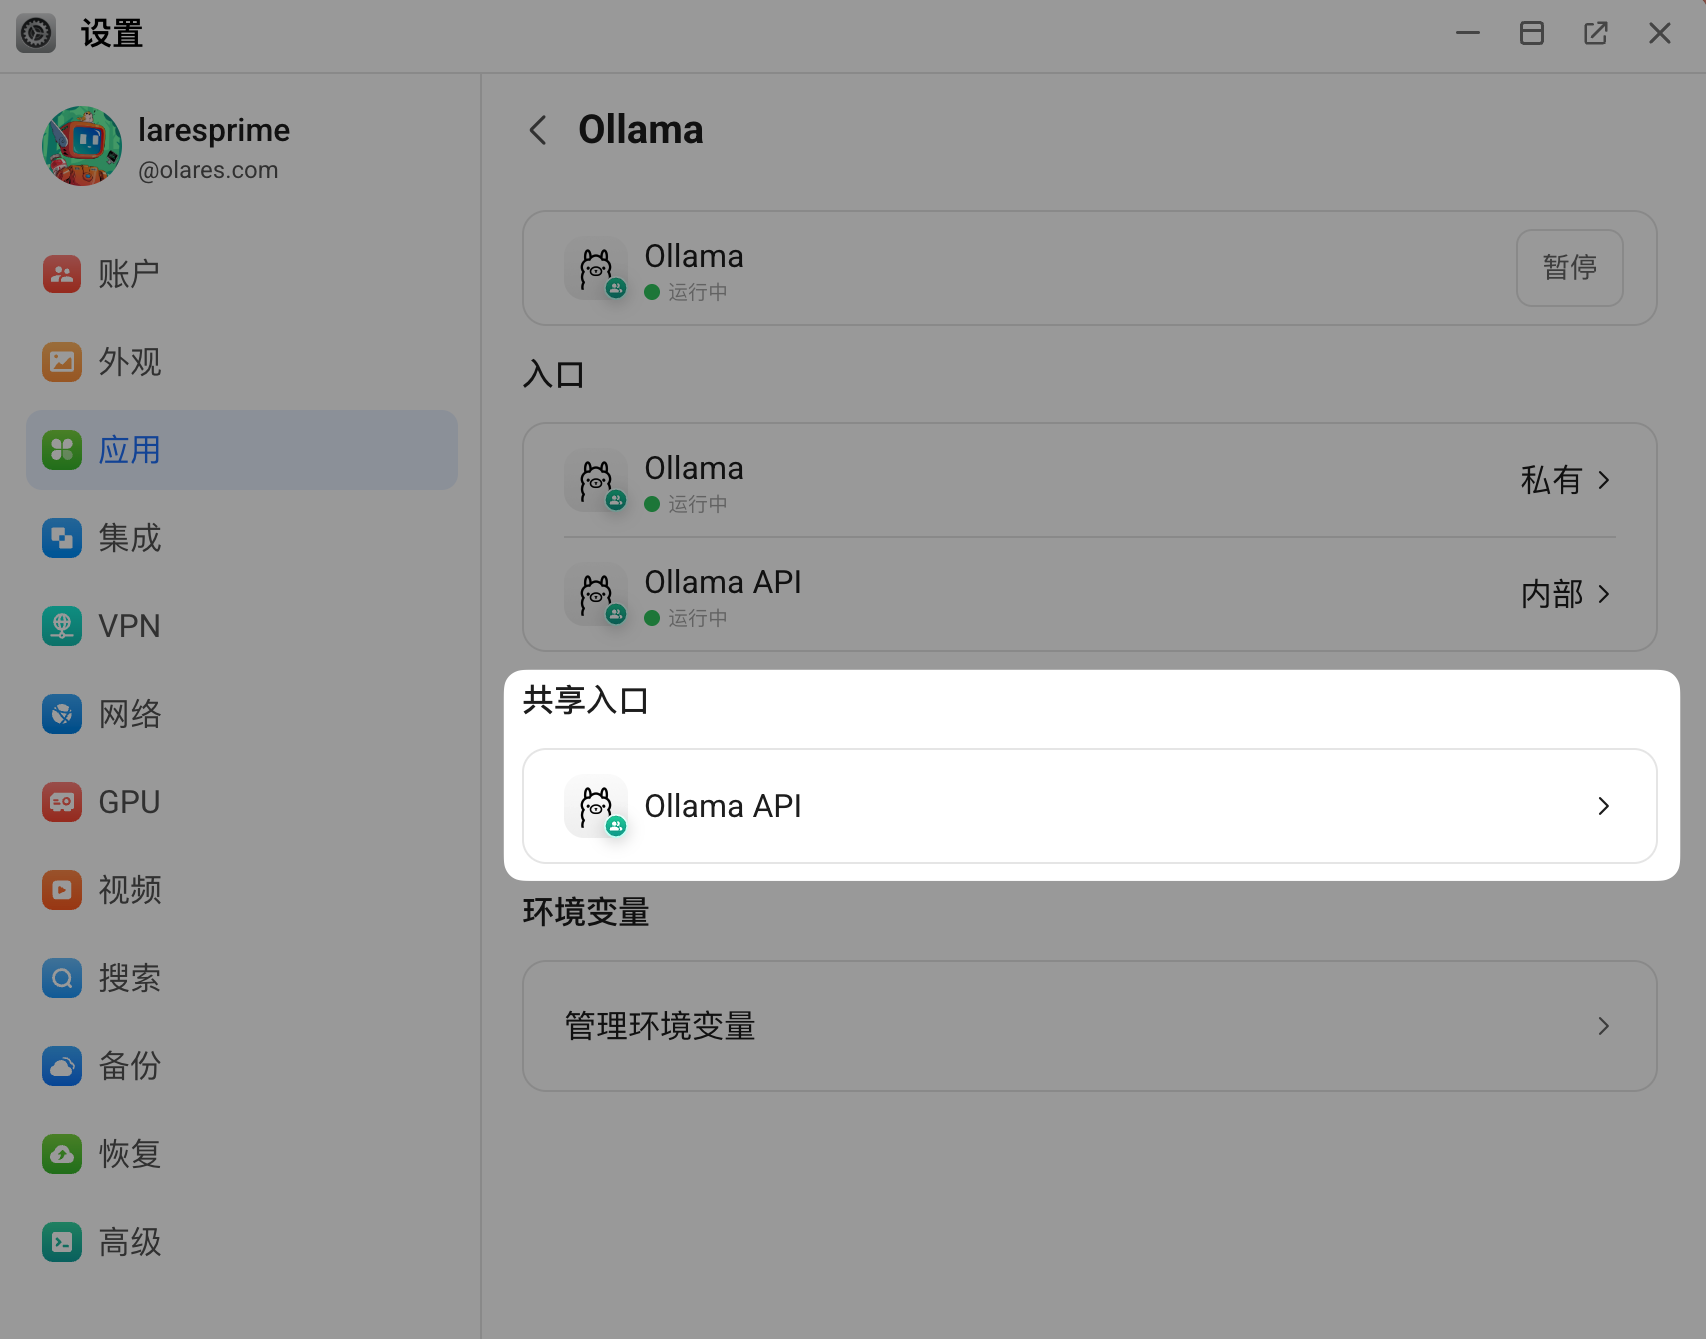Click the 应用 sidebar icon
1706x1339 pixels.
[62, 450]
